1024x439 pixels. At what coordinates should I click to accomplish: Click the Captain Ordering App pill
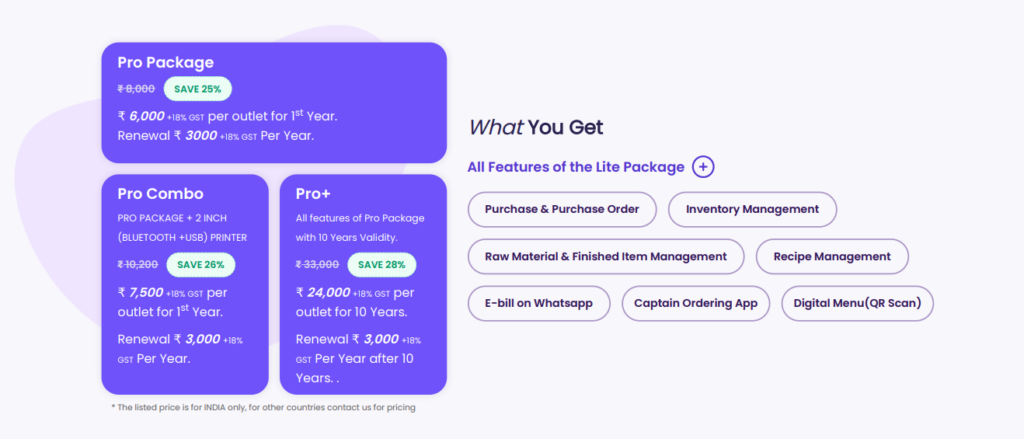pos(695,303)
